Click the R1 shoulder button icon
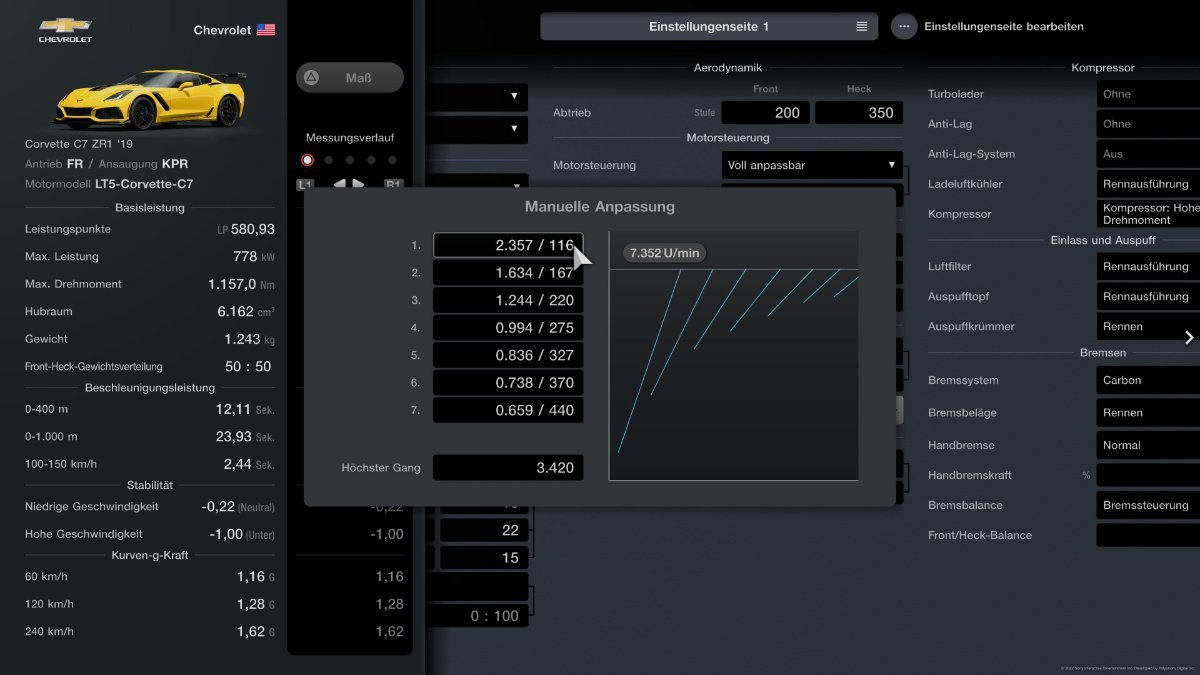The width and height of the screenshot is (1200, 675). coord(394,184)
